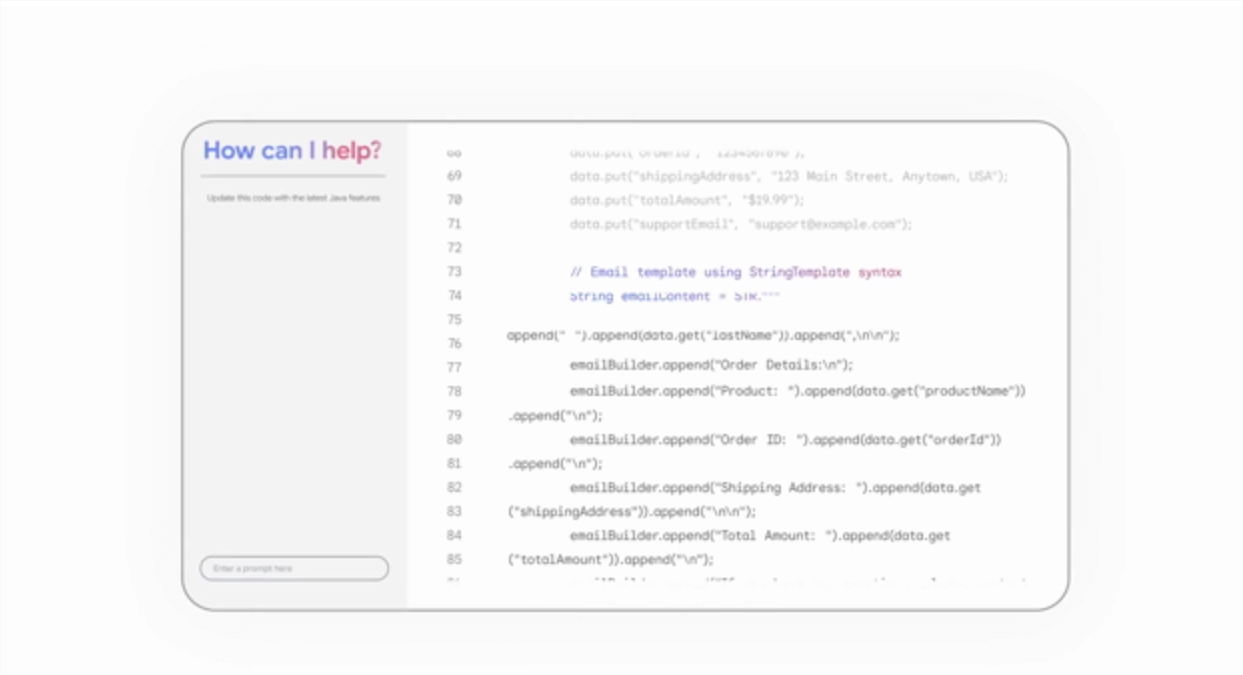This screenshot has width=1243, height=675.
Task: Click the 'Product: ' append code line
Action: point(798,391)
